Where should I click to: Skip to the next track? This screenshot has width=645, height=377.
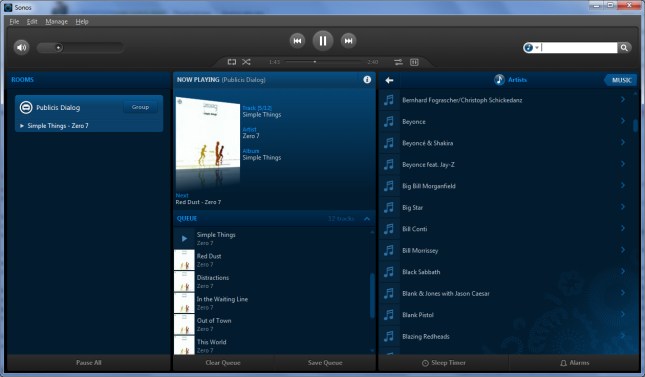(x=348, y=40)
